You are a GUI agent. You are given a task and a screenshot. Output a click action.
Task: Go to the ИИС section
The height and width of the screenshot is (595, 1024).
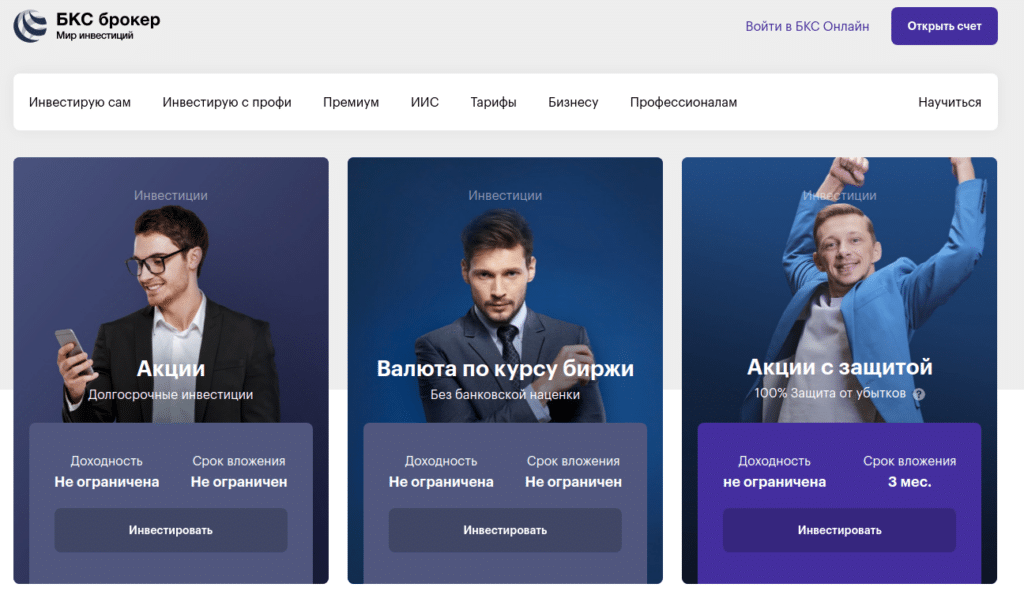(424, 102)
